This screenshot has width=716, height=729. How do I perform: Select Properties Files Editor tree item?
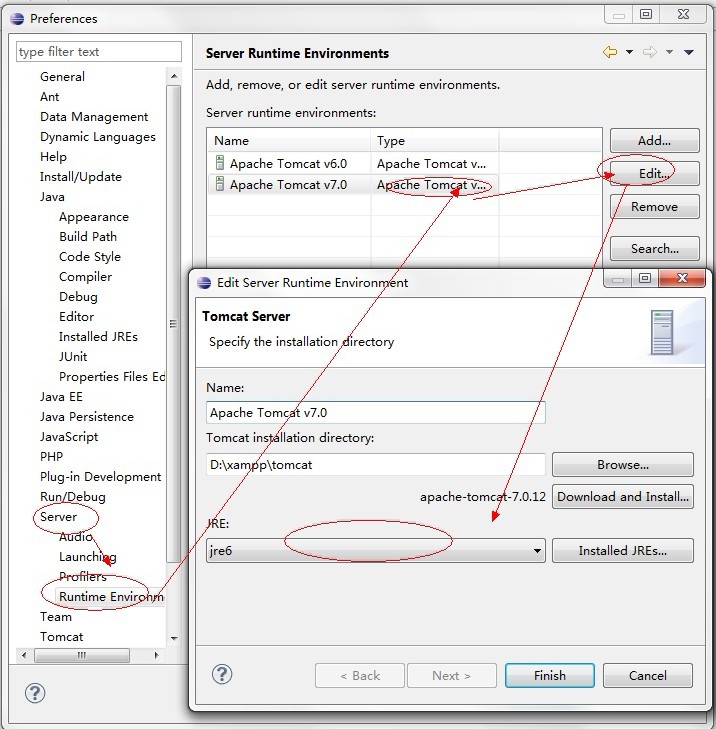pos(112,377)
